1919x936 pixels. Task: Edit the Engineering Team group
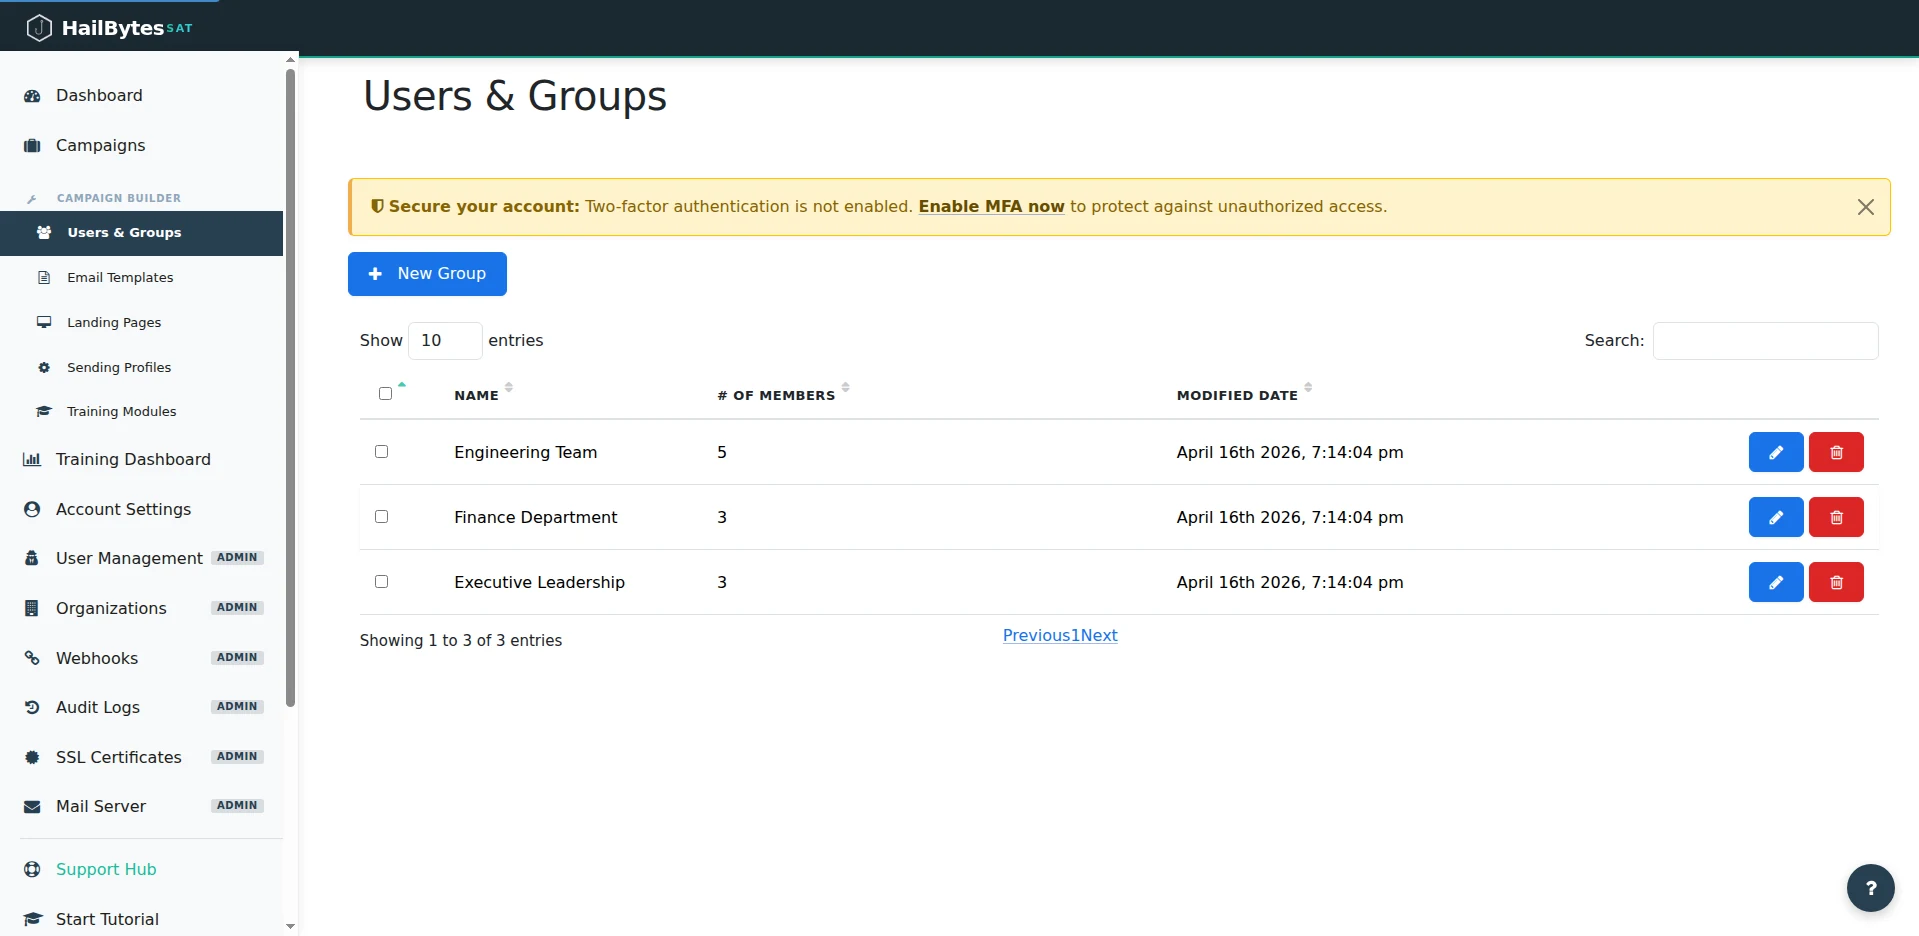(x=1775, y=452)
